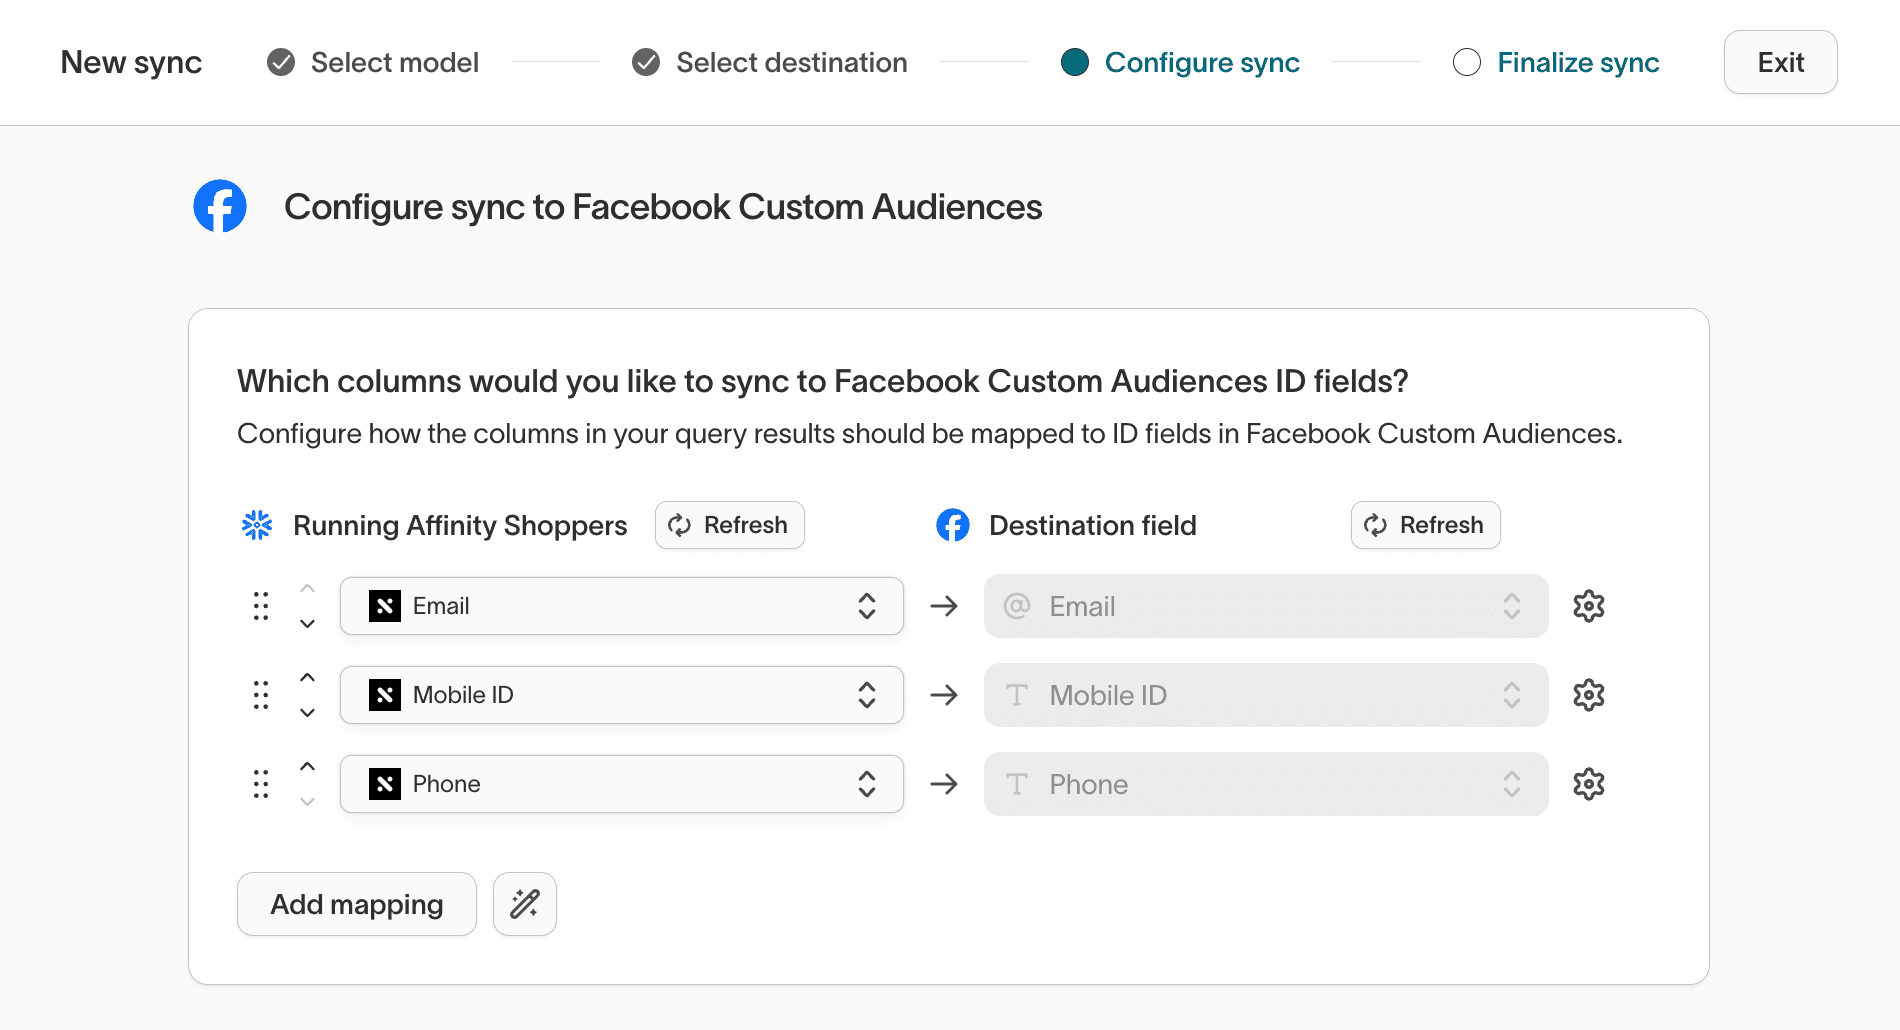Switch to the Select destination step

(645, 61)
